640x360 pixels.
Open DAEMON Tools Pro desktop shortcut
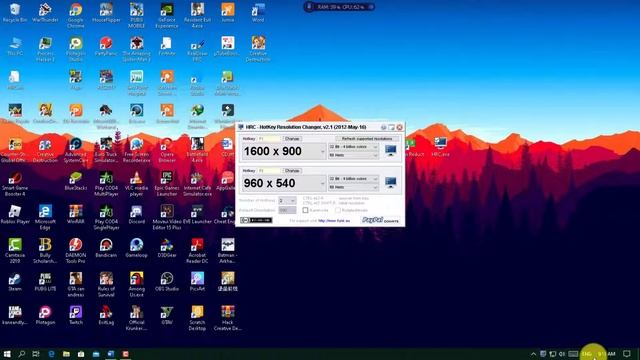click(76, 251)
